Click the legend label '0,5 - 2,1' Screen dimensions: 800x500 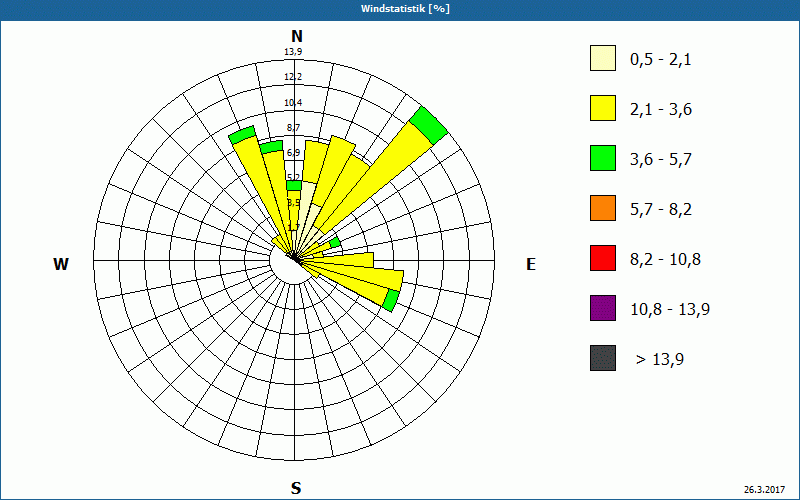661,60
